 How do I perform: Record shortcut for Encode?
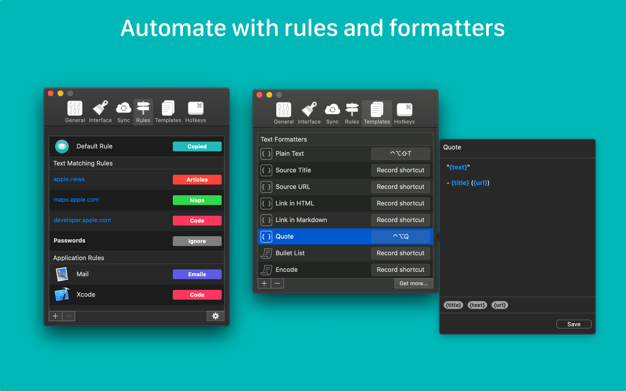click(400, 270)
